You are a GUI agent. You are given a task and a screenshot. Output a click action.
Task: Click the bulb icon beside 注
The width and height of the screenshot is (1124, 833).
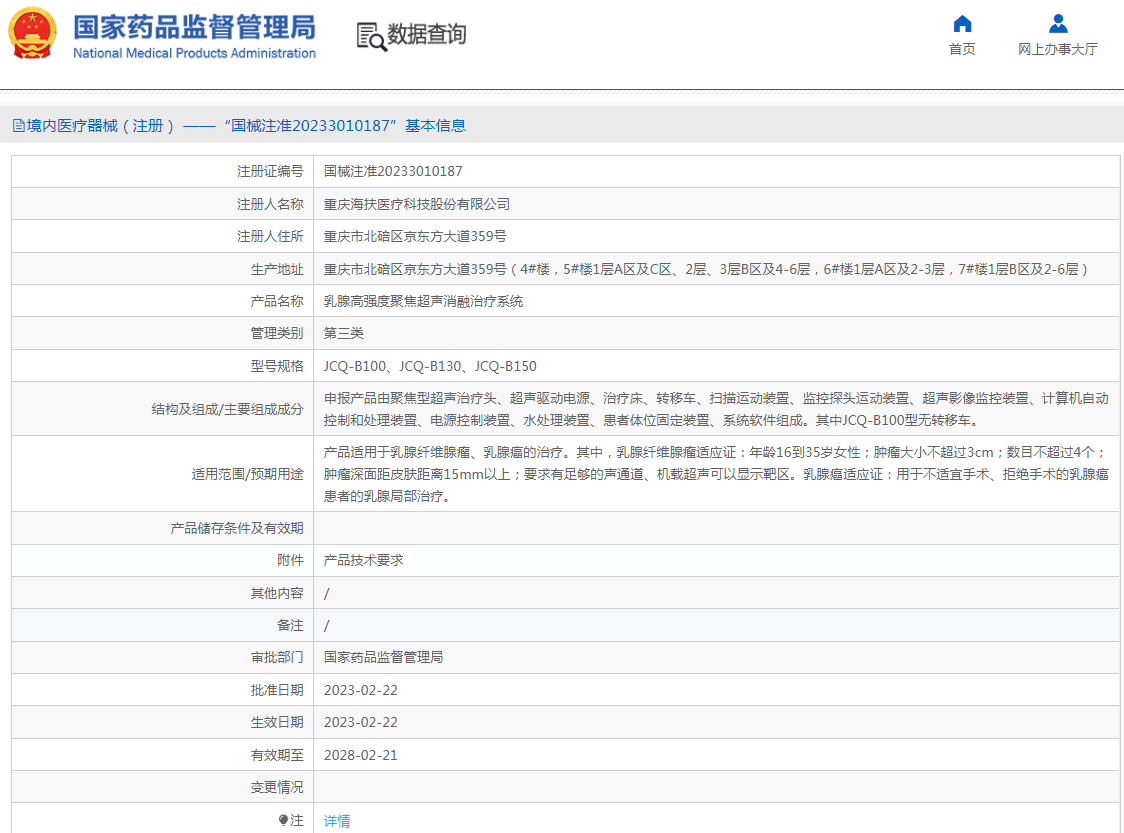[283, 820]
